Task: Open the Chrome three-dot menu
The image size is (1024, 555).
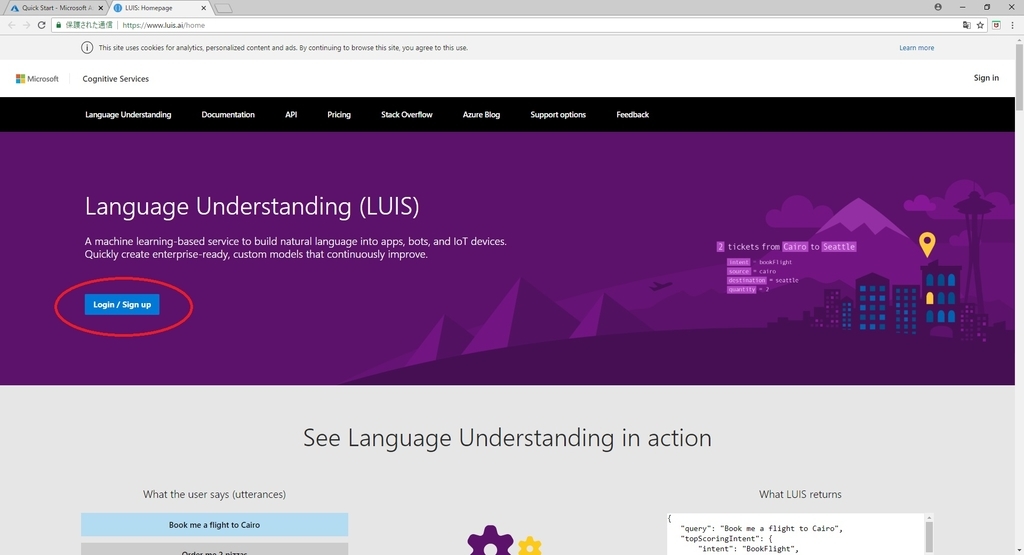Action: [x=1013, y=25]
